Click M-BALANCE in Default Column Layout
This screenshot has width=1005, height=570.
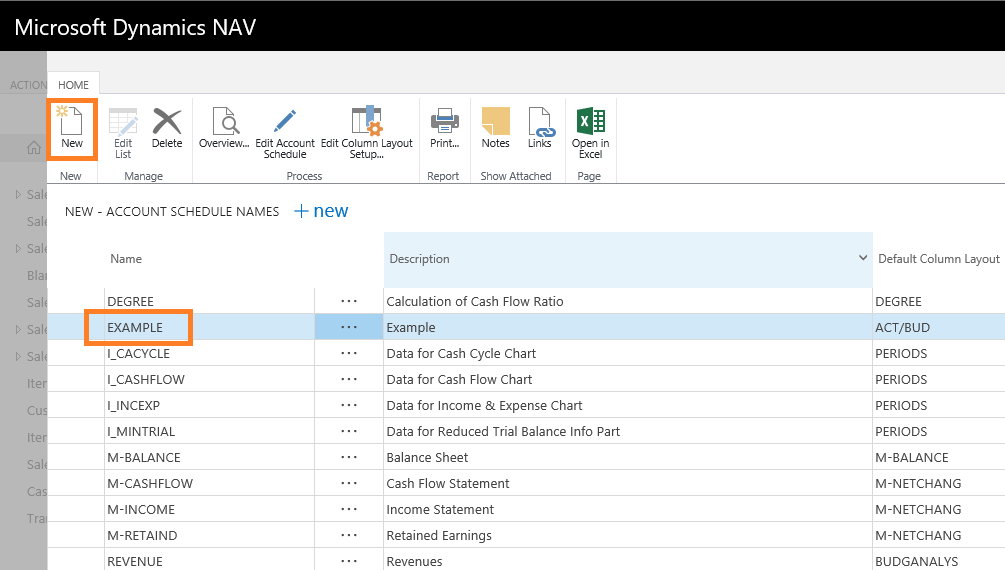(x=911, y=457)
